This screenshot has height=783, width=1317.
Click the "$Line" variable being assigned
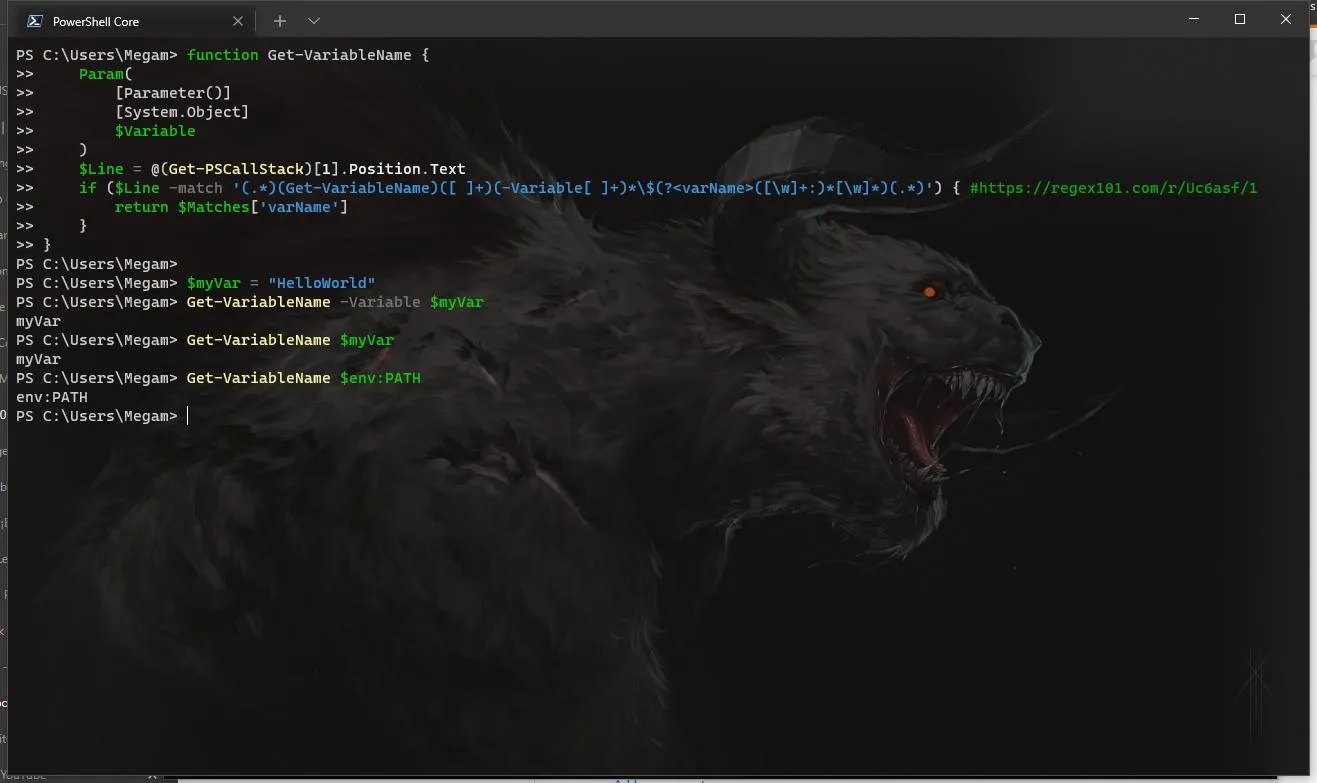pyautogui.click(x=101, y=169)
